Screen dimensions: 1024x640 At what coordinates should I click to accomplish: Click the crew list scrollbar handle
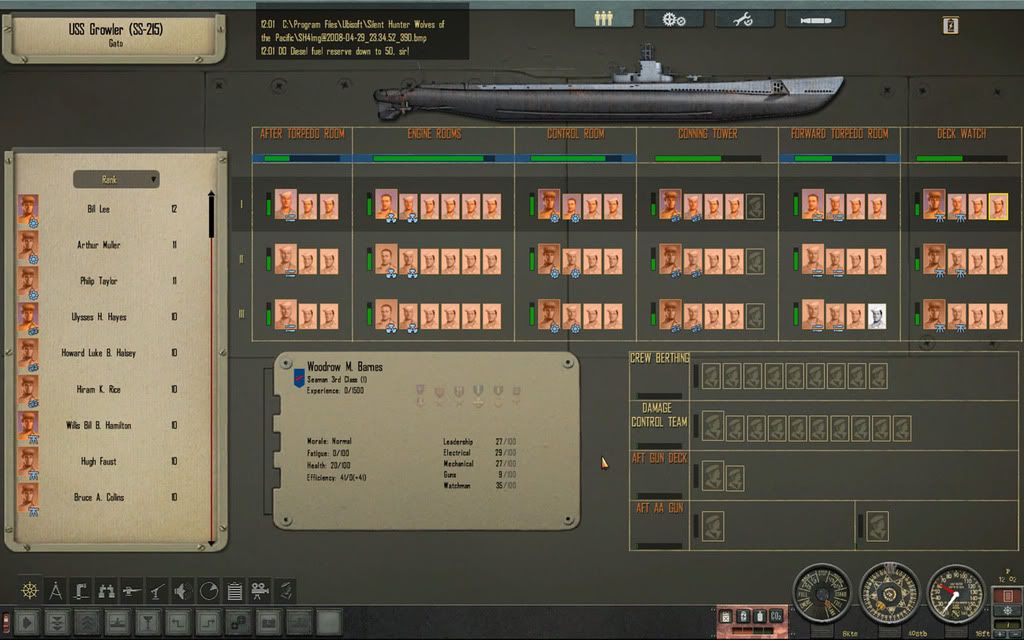pos(211,216)
